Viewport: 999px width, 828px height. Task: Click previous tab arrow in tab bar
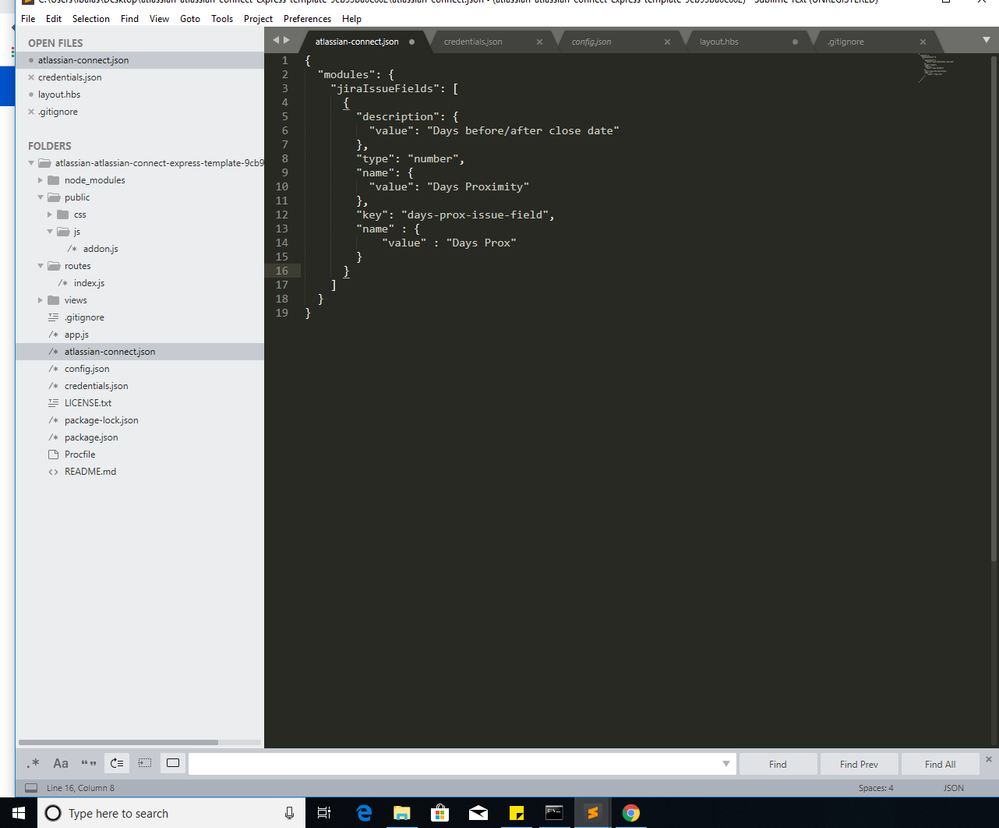(x=276, y=40)
